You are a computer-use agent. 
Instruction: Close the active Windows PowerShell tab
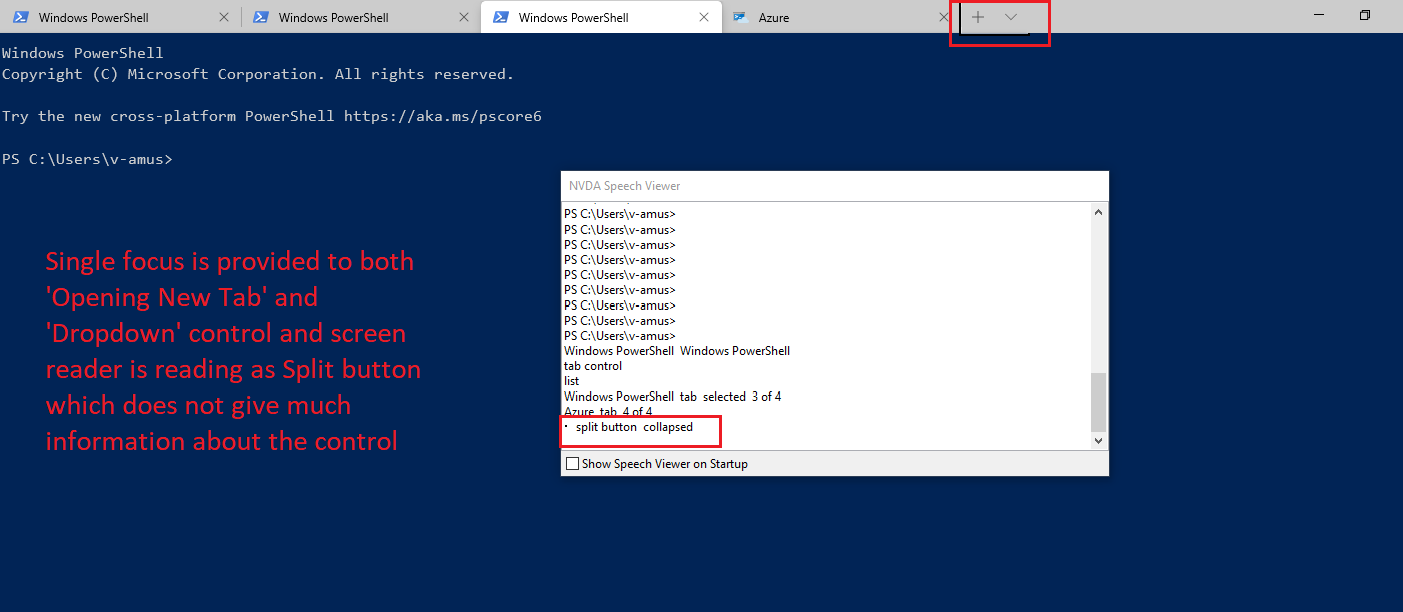click(704, 17)
